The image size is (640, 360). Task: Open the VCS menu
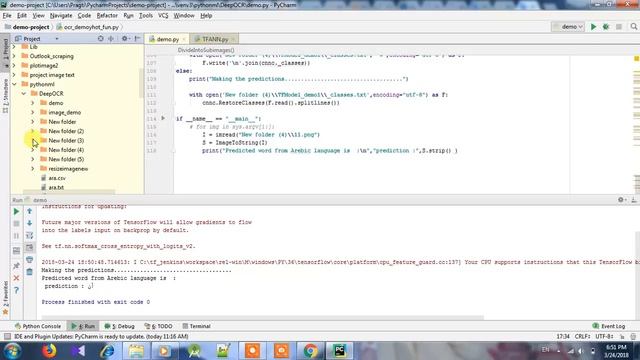click(163, 16)
